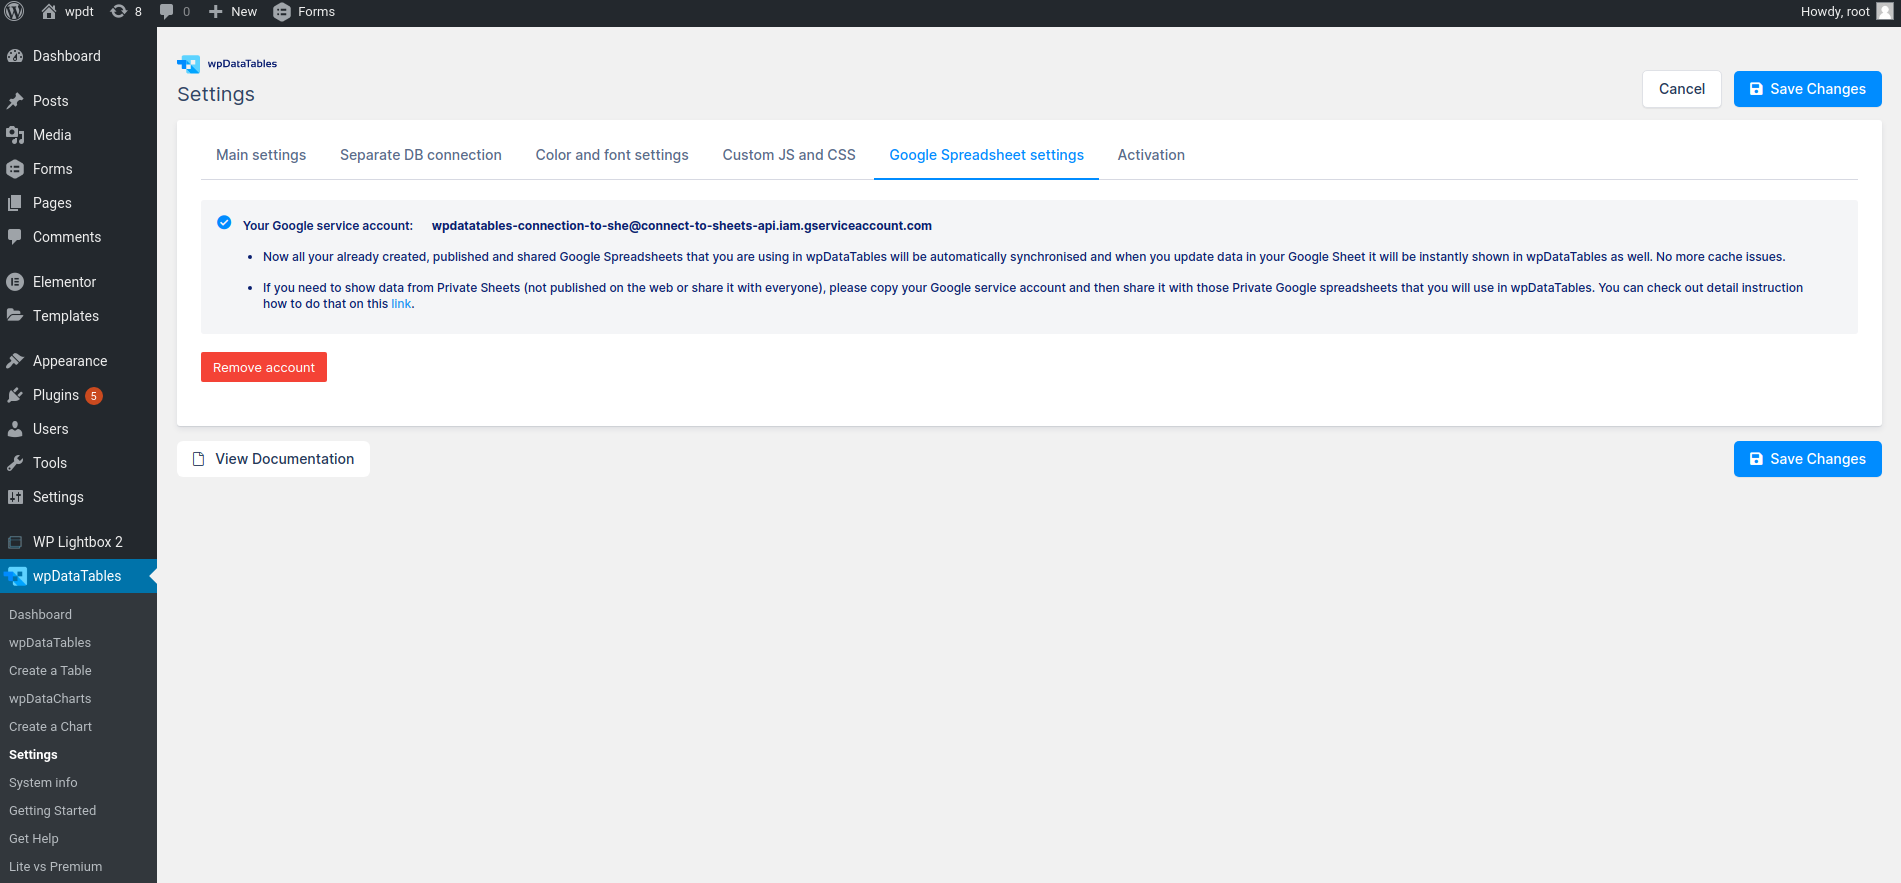The height and width of the screenshot is (883, 1901).
Task: Open Separate DB connection tab
Action: (421, 155)
